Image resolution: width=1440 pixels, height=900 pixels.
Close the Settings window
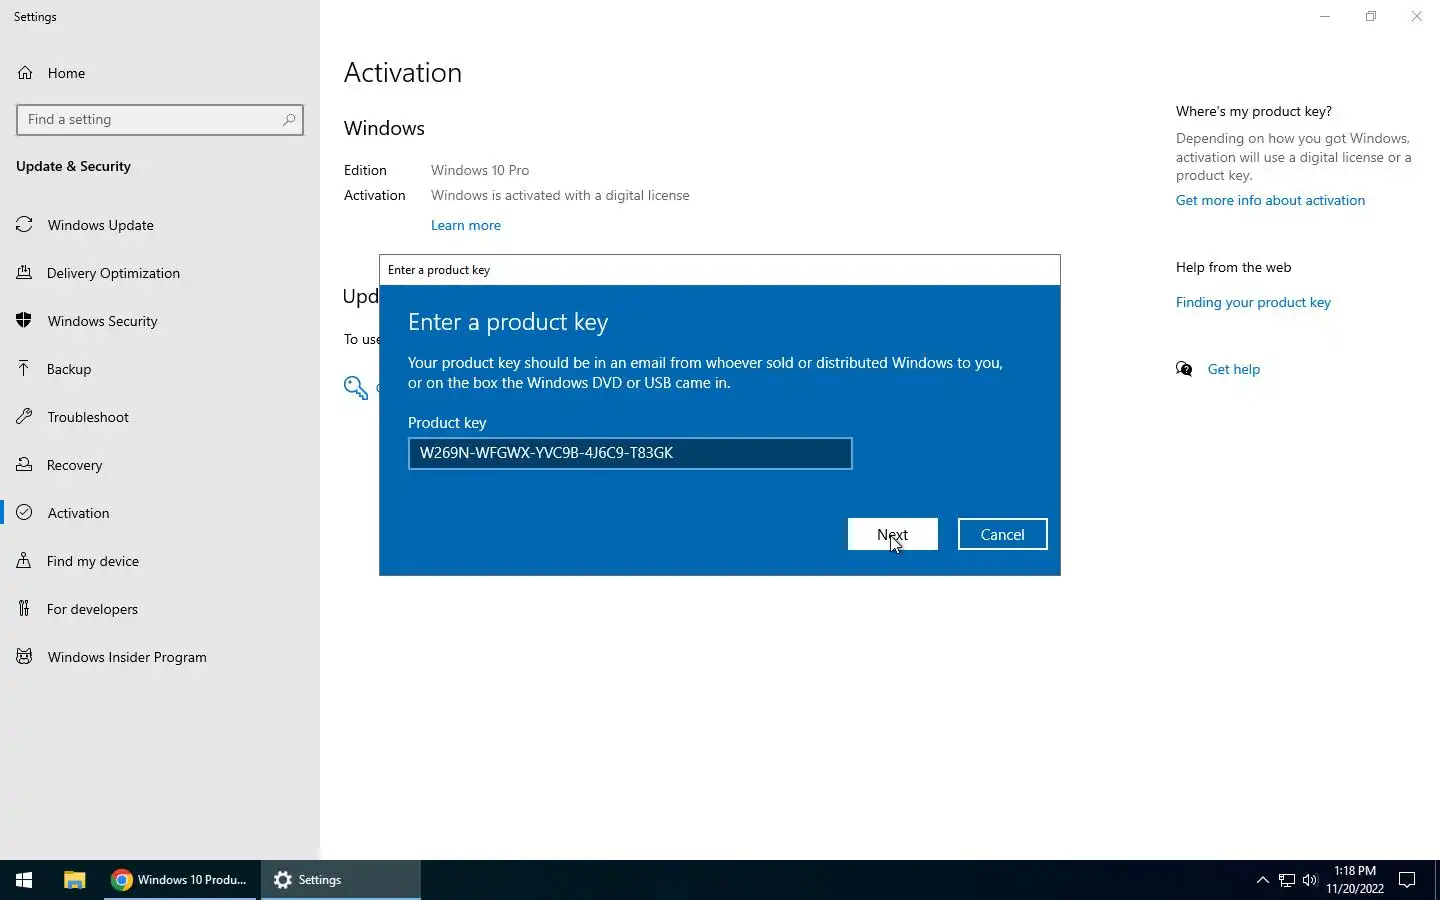(x=1417, y=16)
